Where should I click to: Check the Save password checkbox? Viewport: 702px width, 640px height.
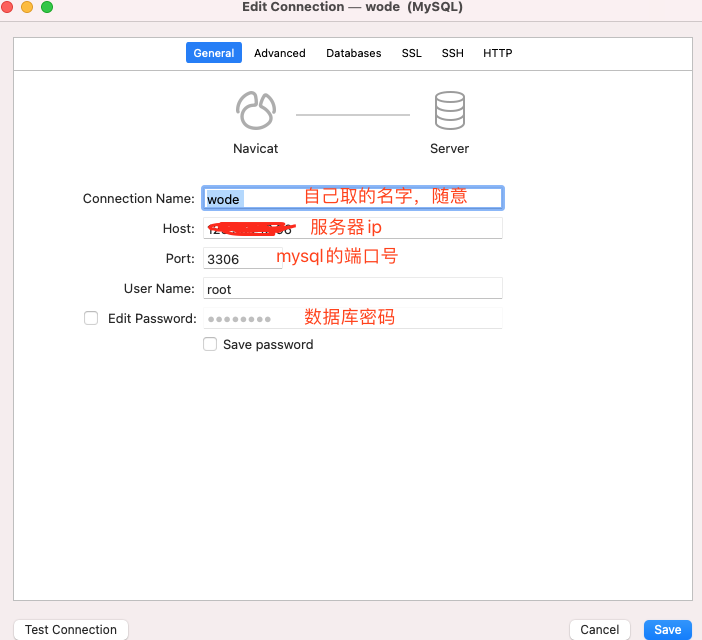(x=210, y=344)
